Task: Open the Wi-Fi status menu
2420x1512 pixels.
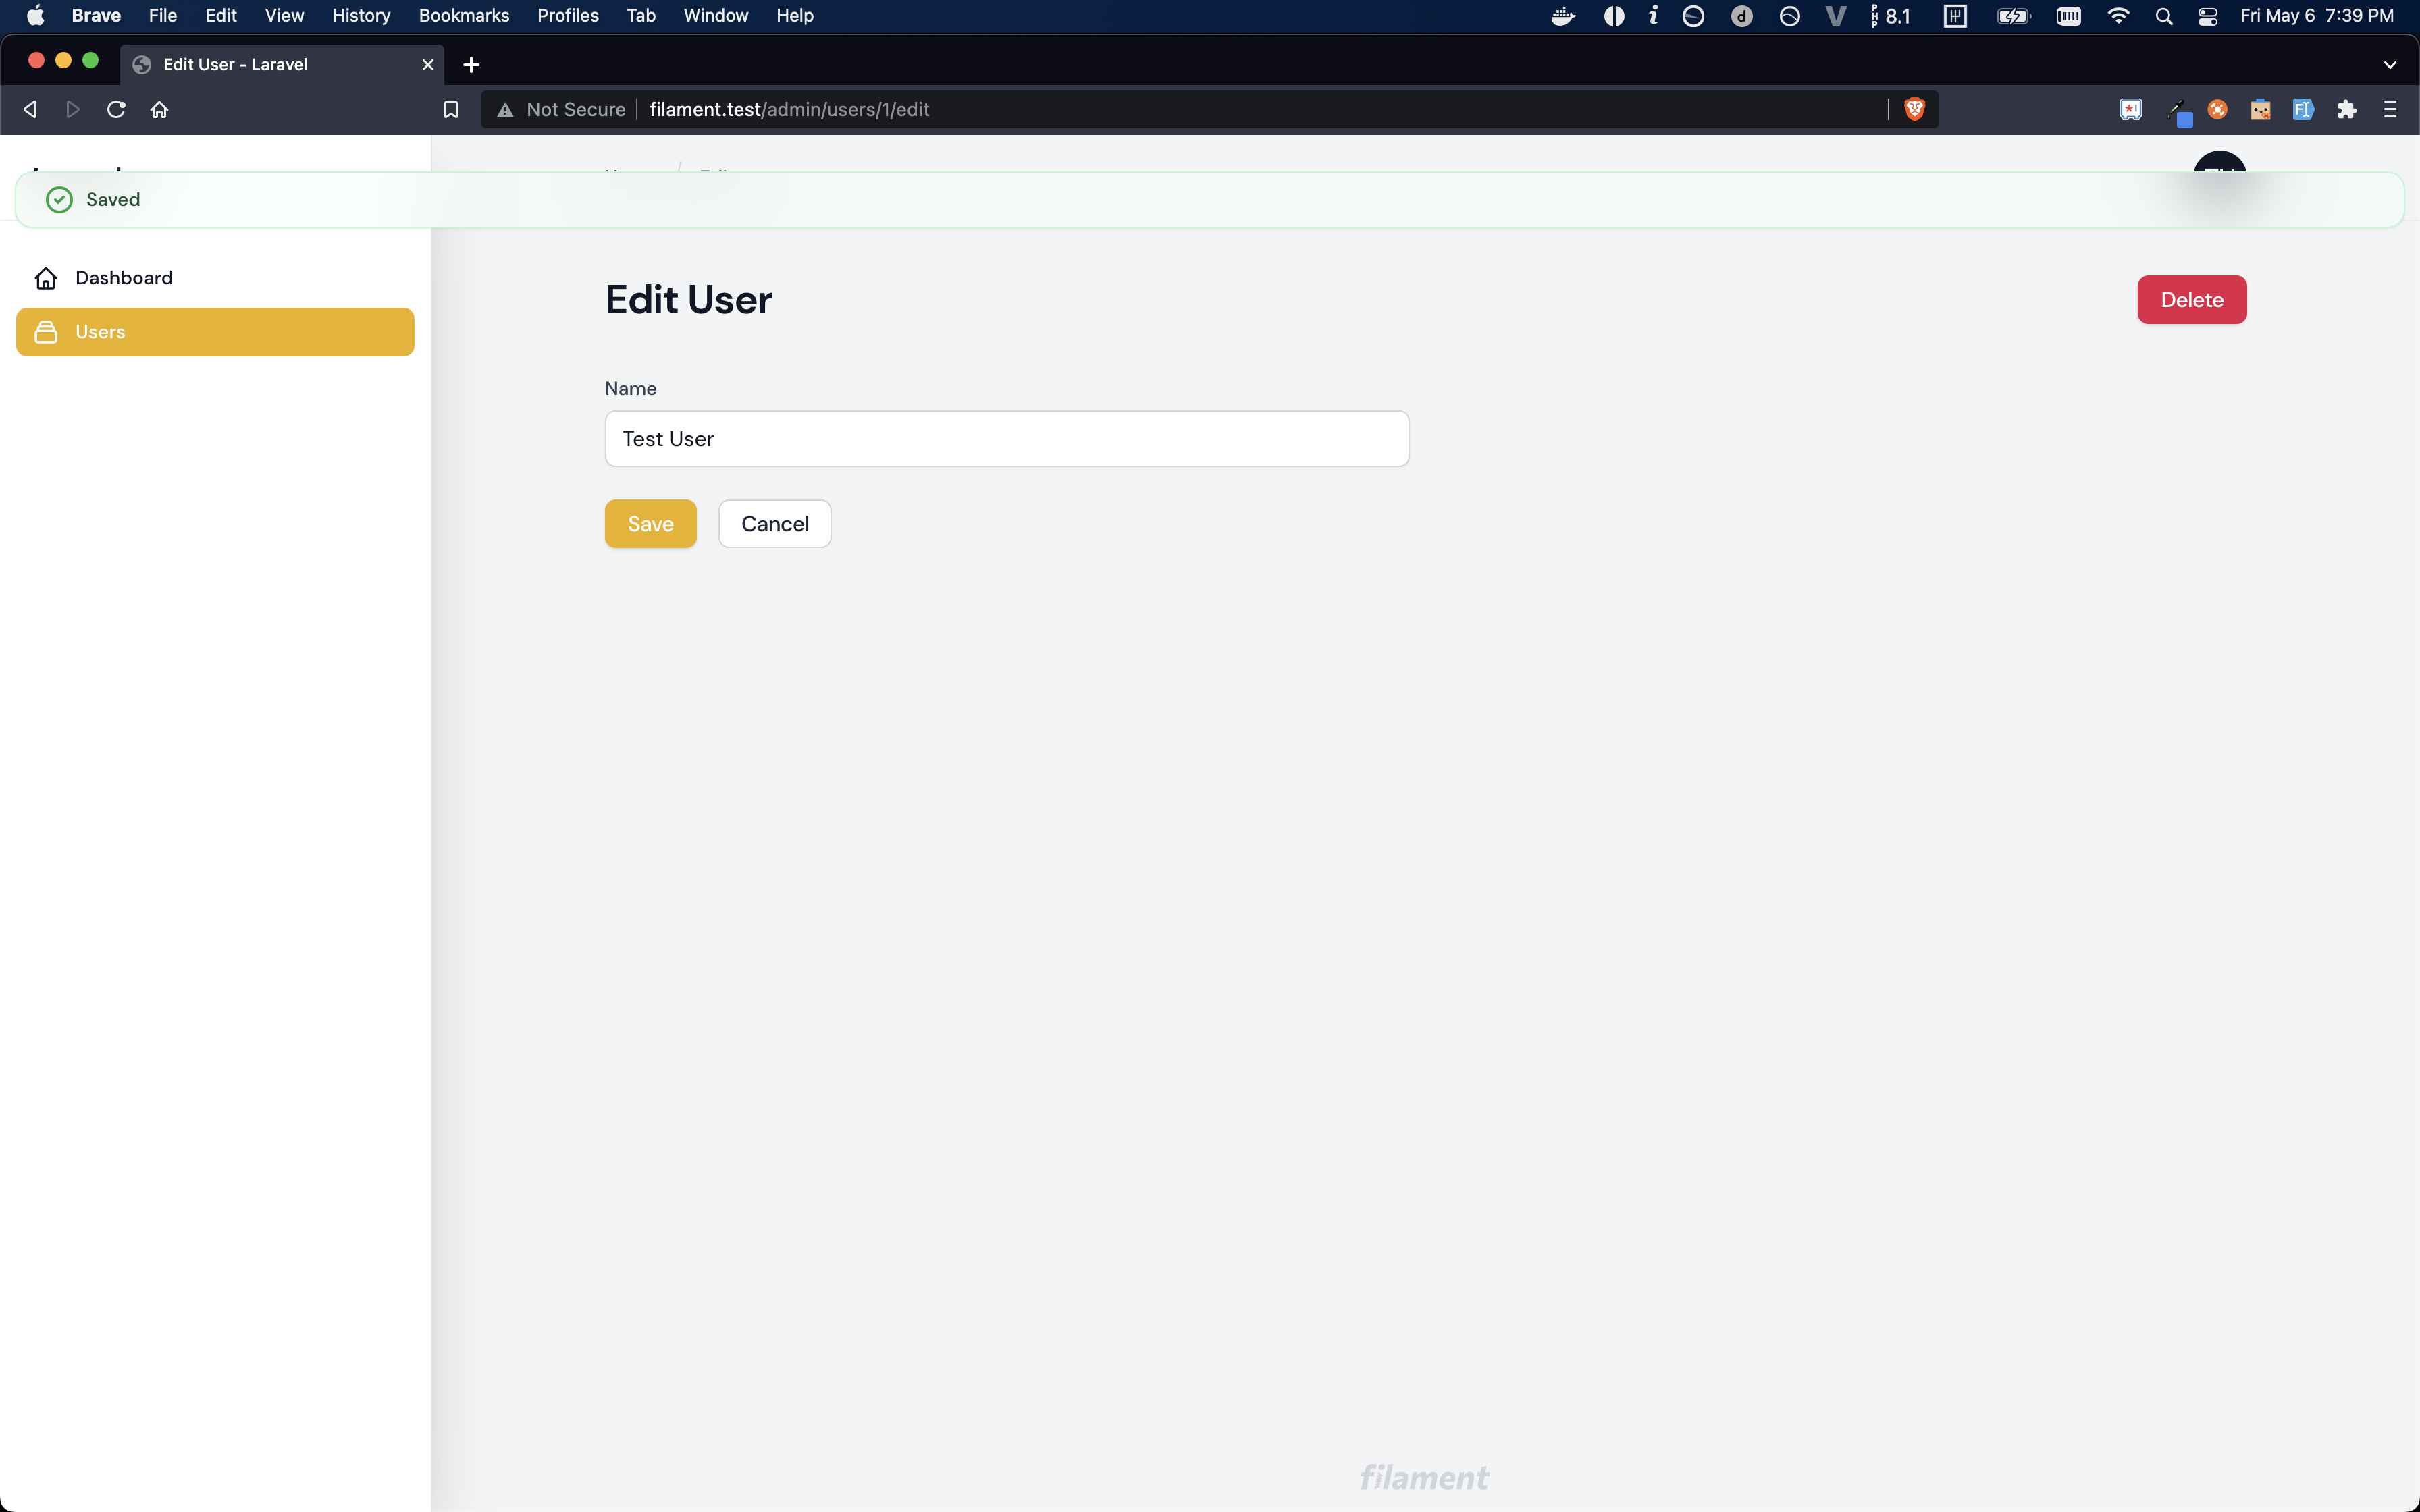Action: coord(2118,16)
